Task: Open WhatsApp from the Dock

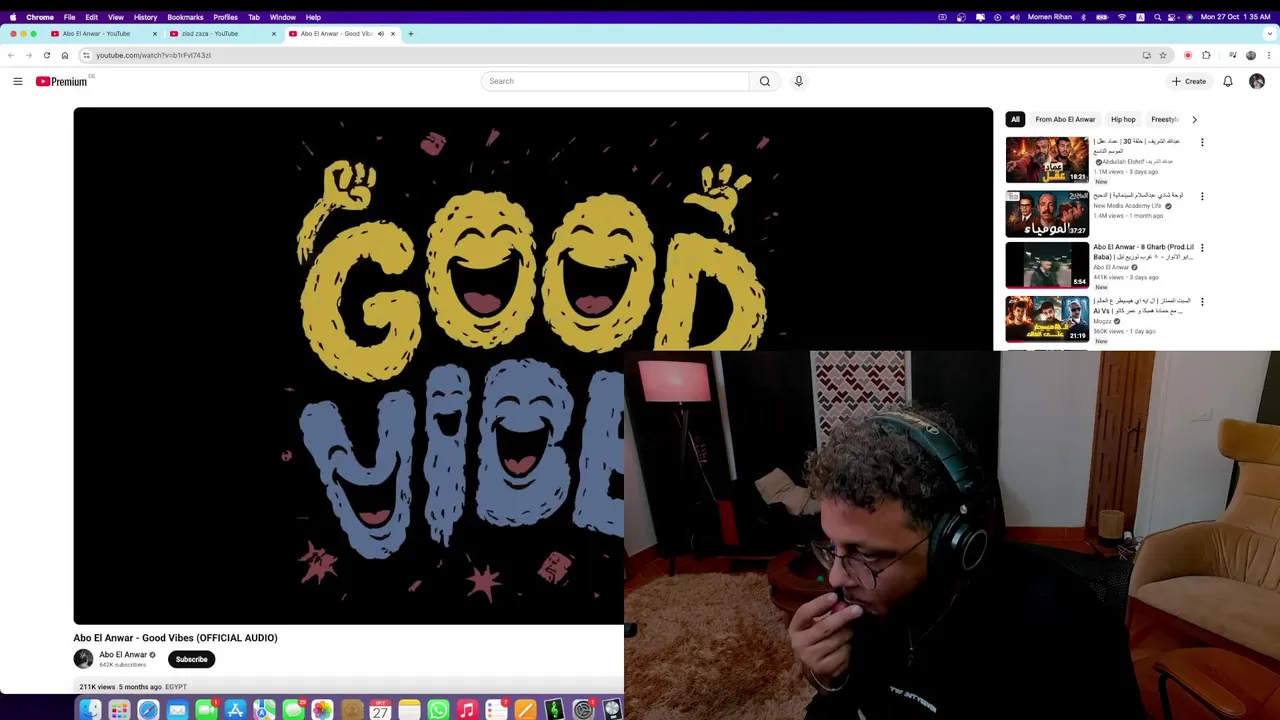Action: pos(438,710)
